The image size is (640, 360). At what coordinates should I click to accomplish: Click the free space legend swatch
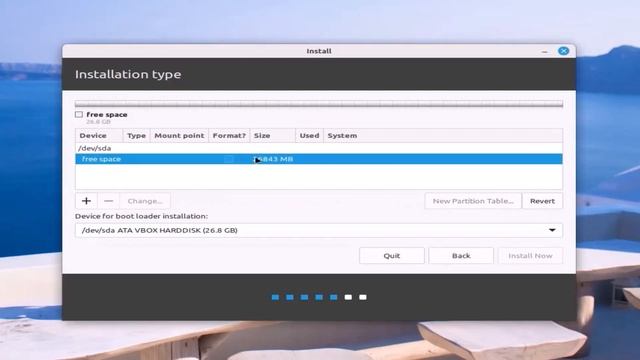[x=79, y=115]
